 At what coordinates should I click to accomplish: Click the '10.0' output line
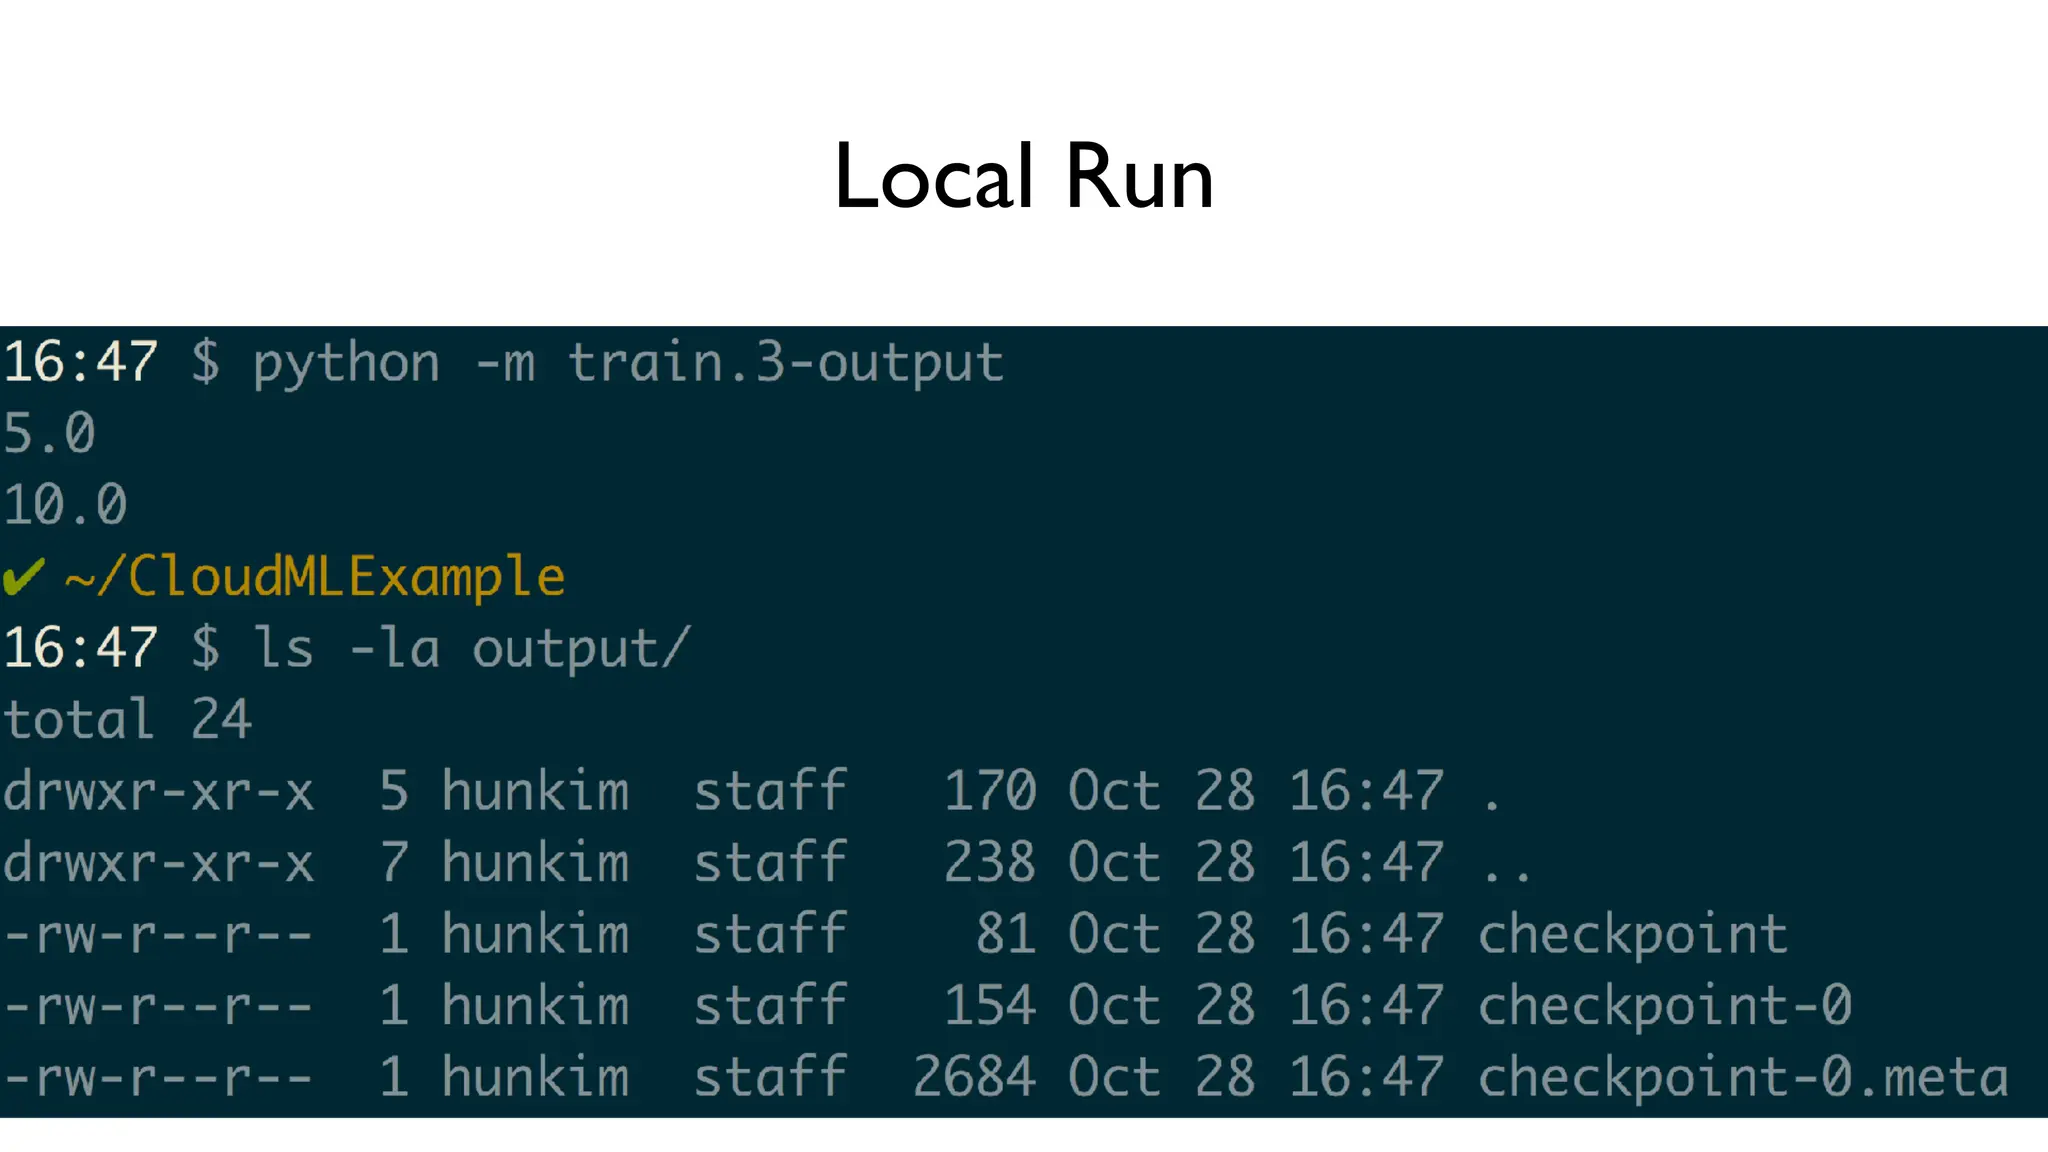(65, 505)
